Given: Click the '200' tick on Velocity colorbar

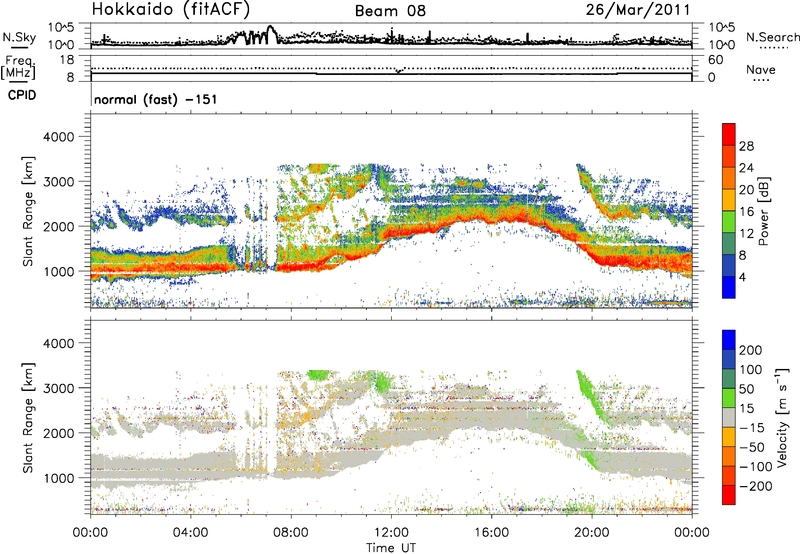Looking at the screenshot, I should (751, 350).
